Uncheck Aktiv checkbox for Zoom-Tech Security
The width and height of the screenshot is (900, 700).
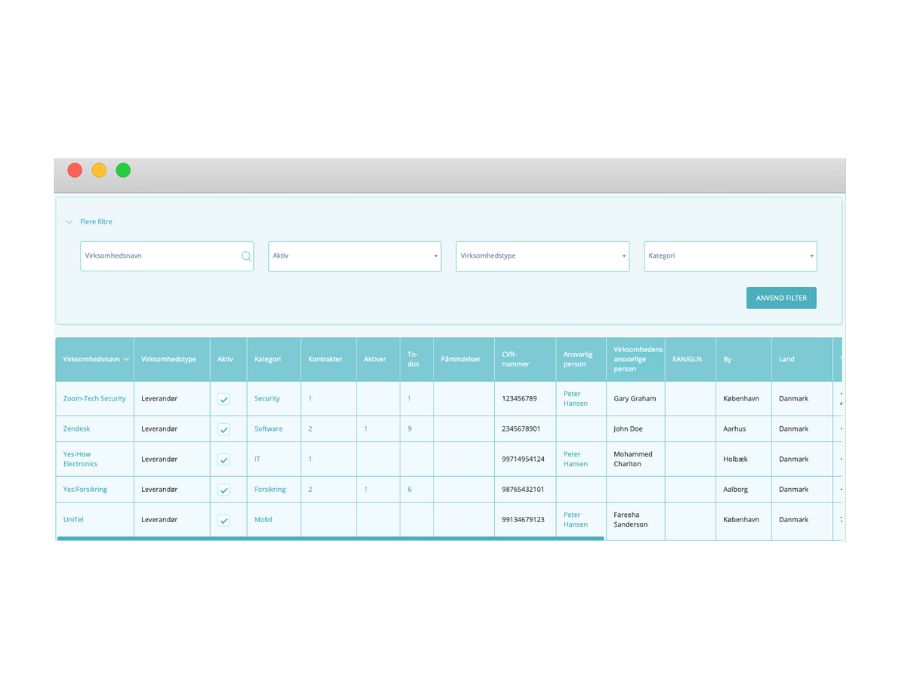224,399
